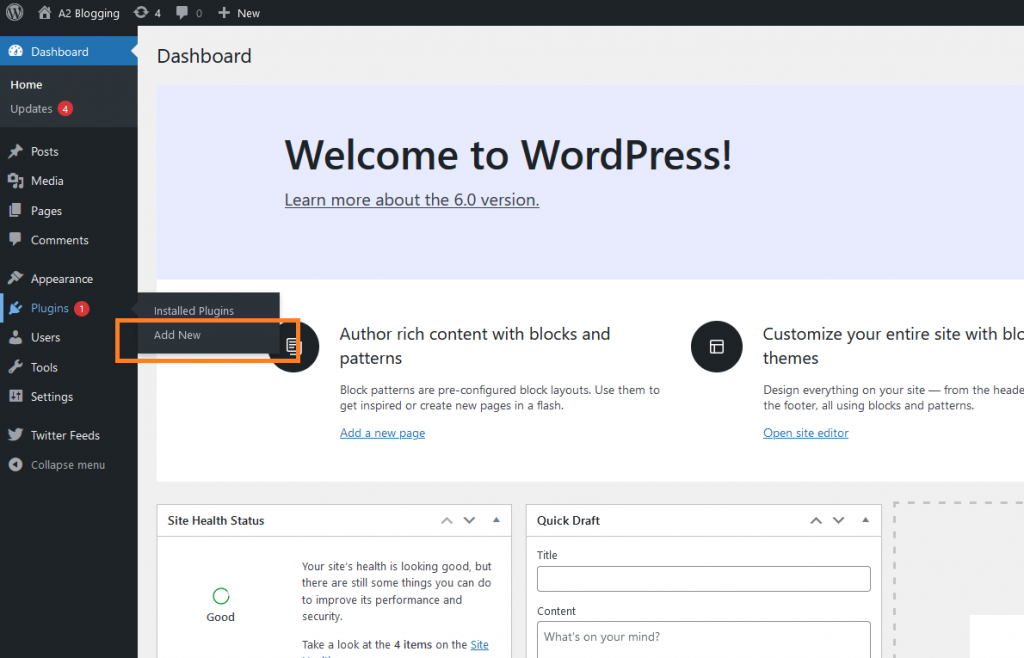This screenshot has width=1024, height=658.
Task: Click inside the Quick Draft Title field
Action: pyautogui.click(x=703, y=578)
